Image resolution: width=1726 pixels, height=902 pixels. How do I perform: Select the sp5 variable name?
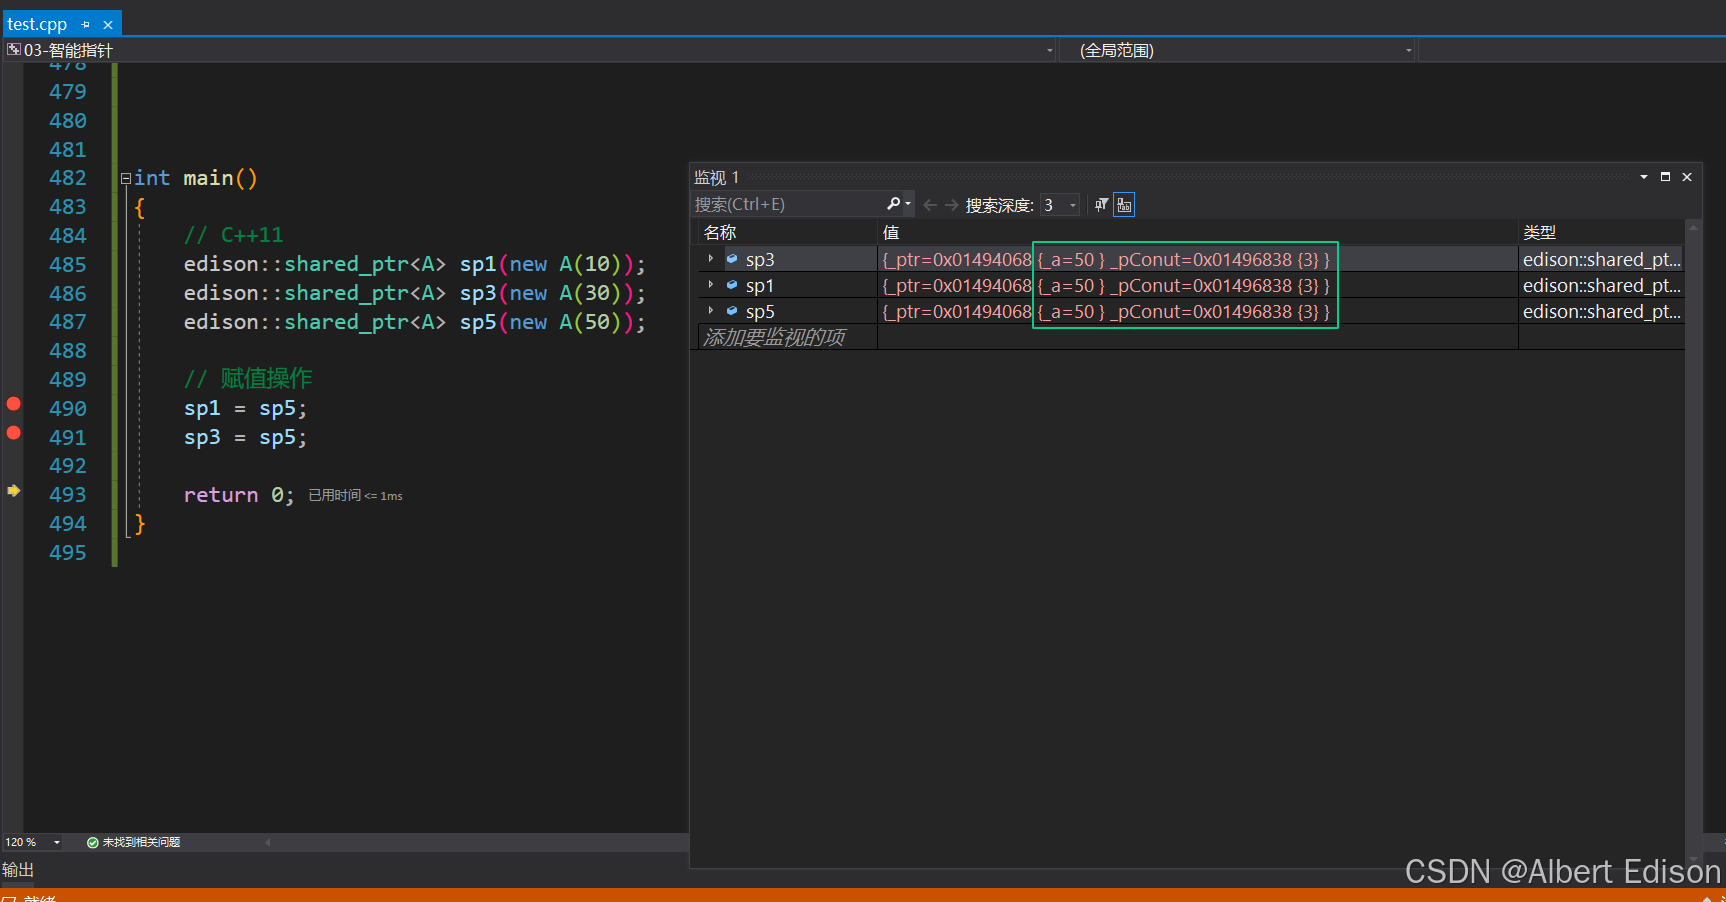(760, 312)
